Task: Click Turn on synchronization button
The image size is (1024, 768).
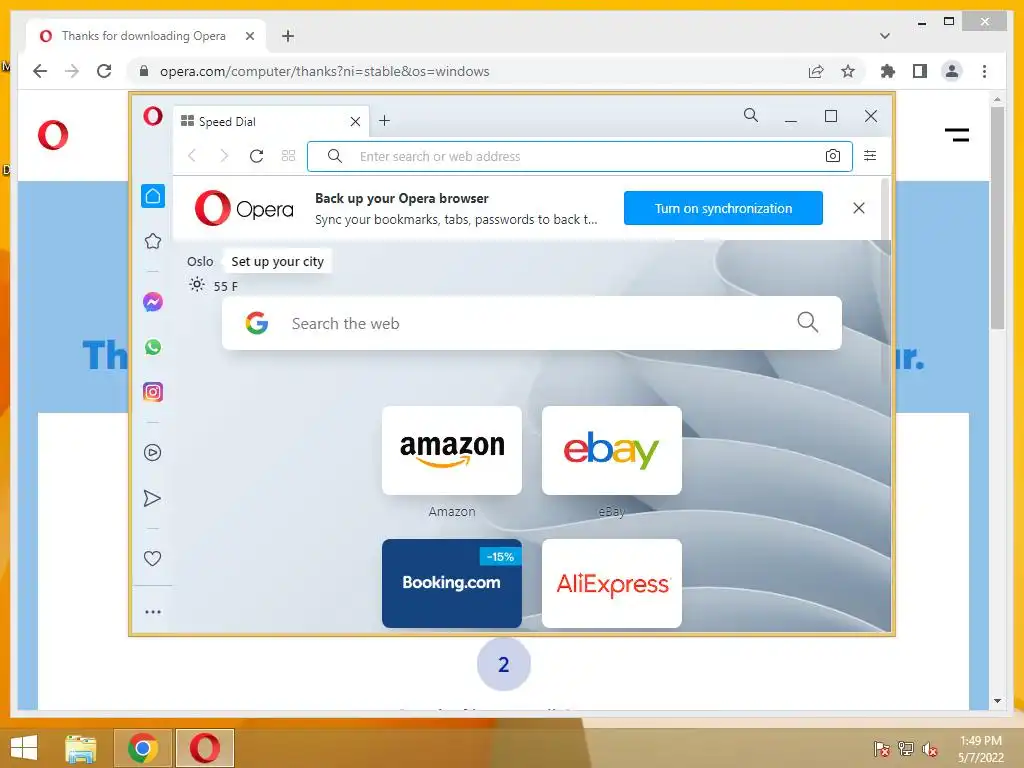Action: pos(723,208)
